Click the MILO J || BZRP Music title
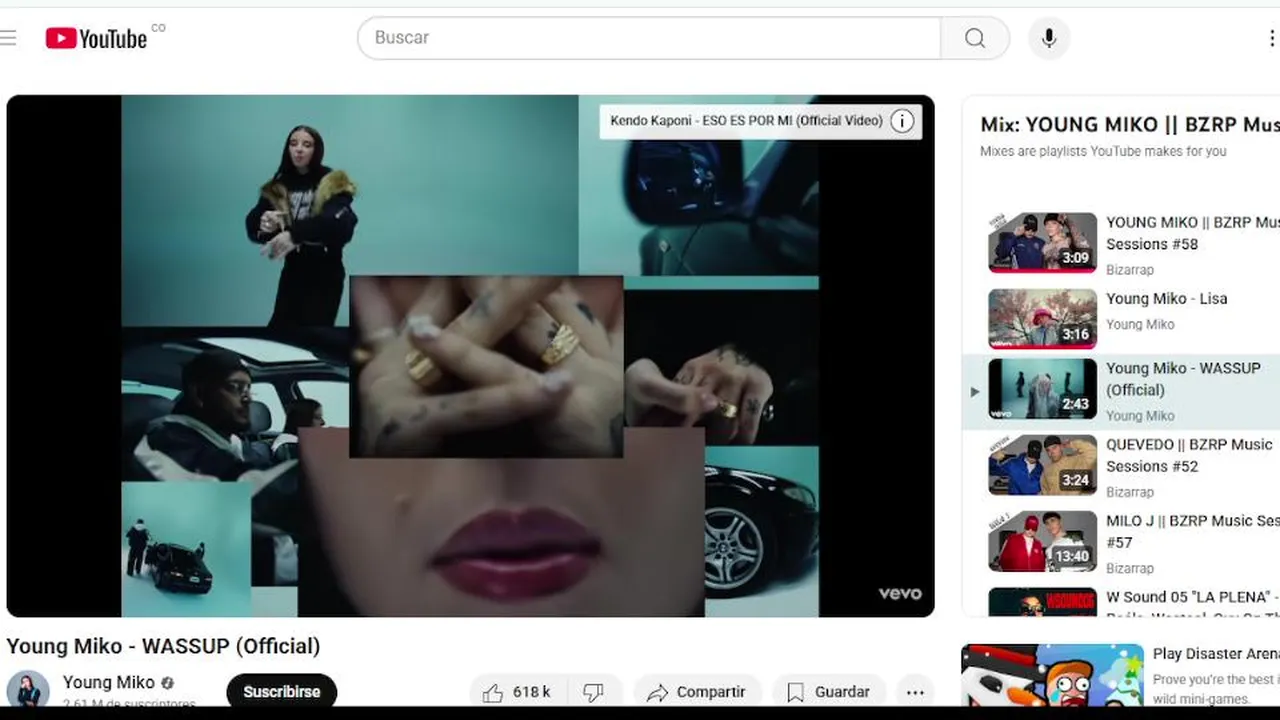The width and height of the screenshot is (1280, 720). 1193,531
